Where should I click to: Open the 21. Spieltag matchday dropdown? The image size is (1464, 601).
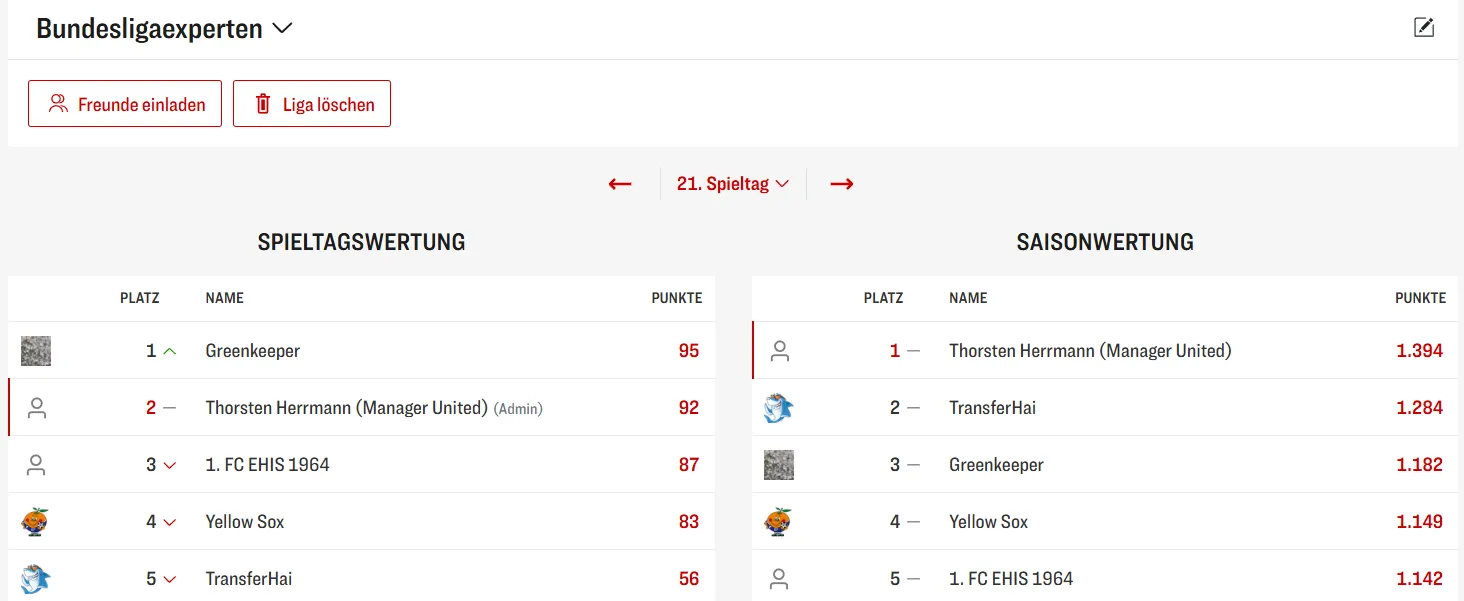coord(733,184)
